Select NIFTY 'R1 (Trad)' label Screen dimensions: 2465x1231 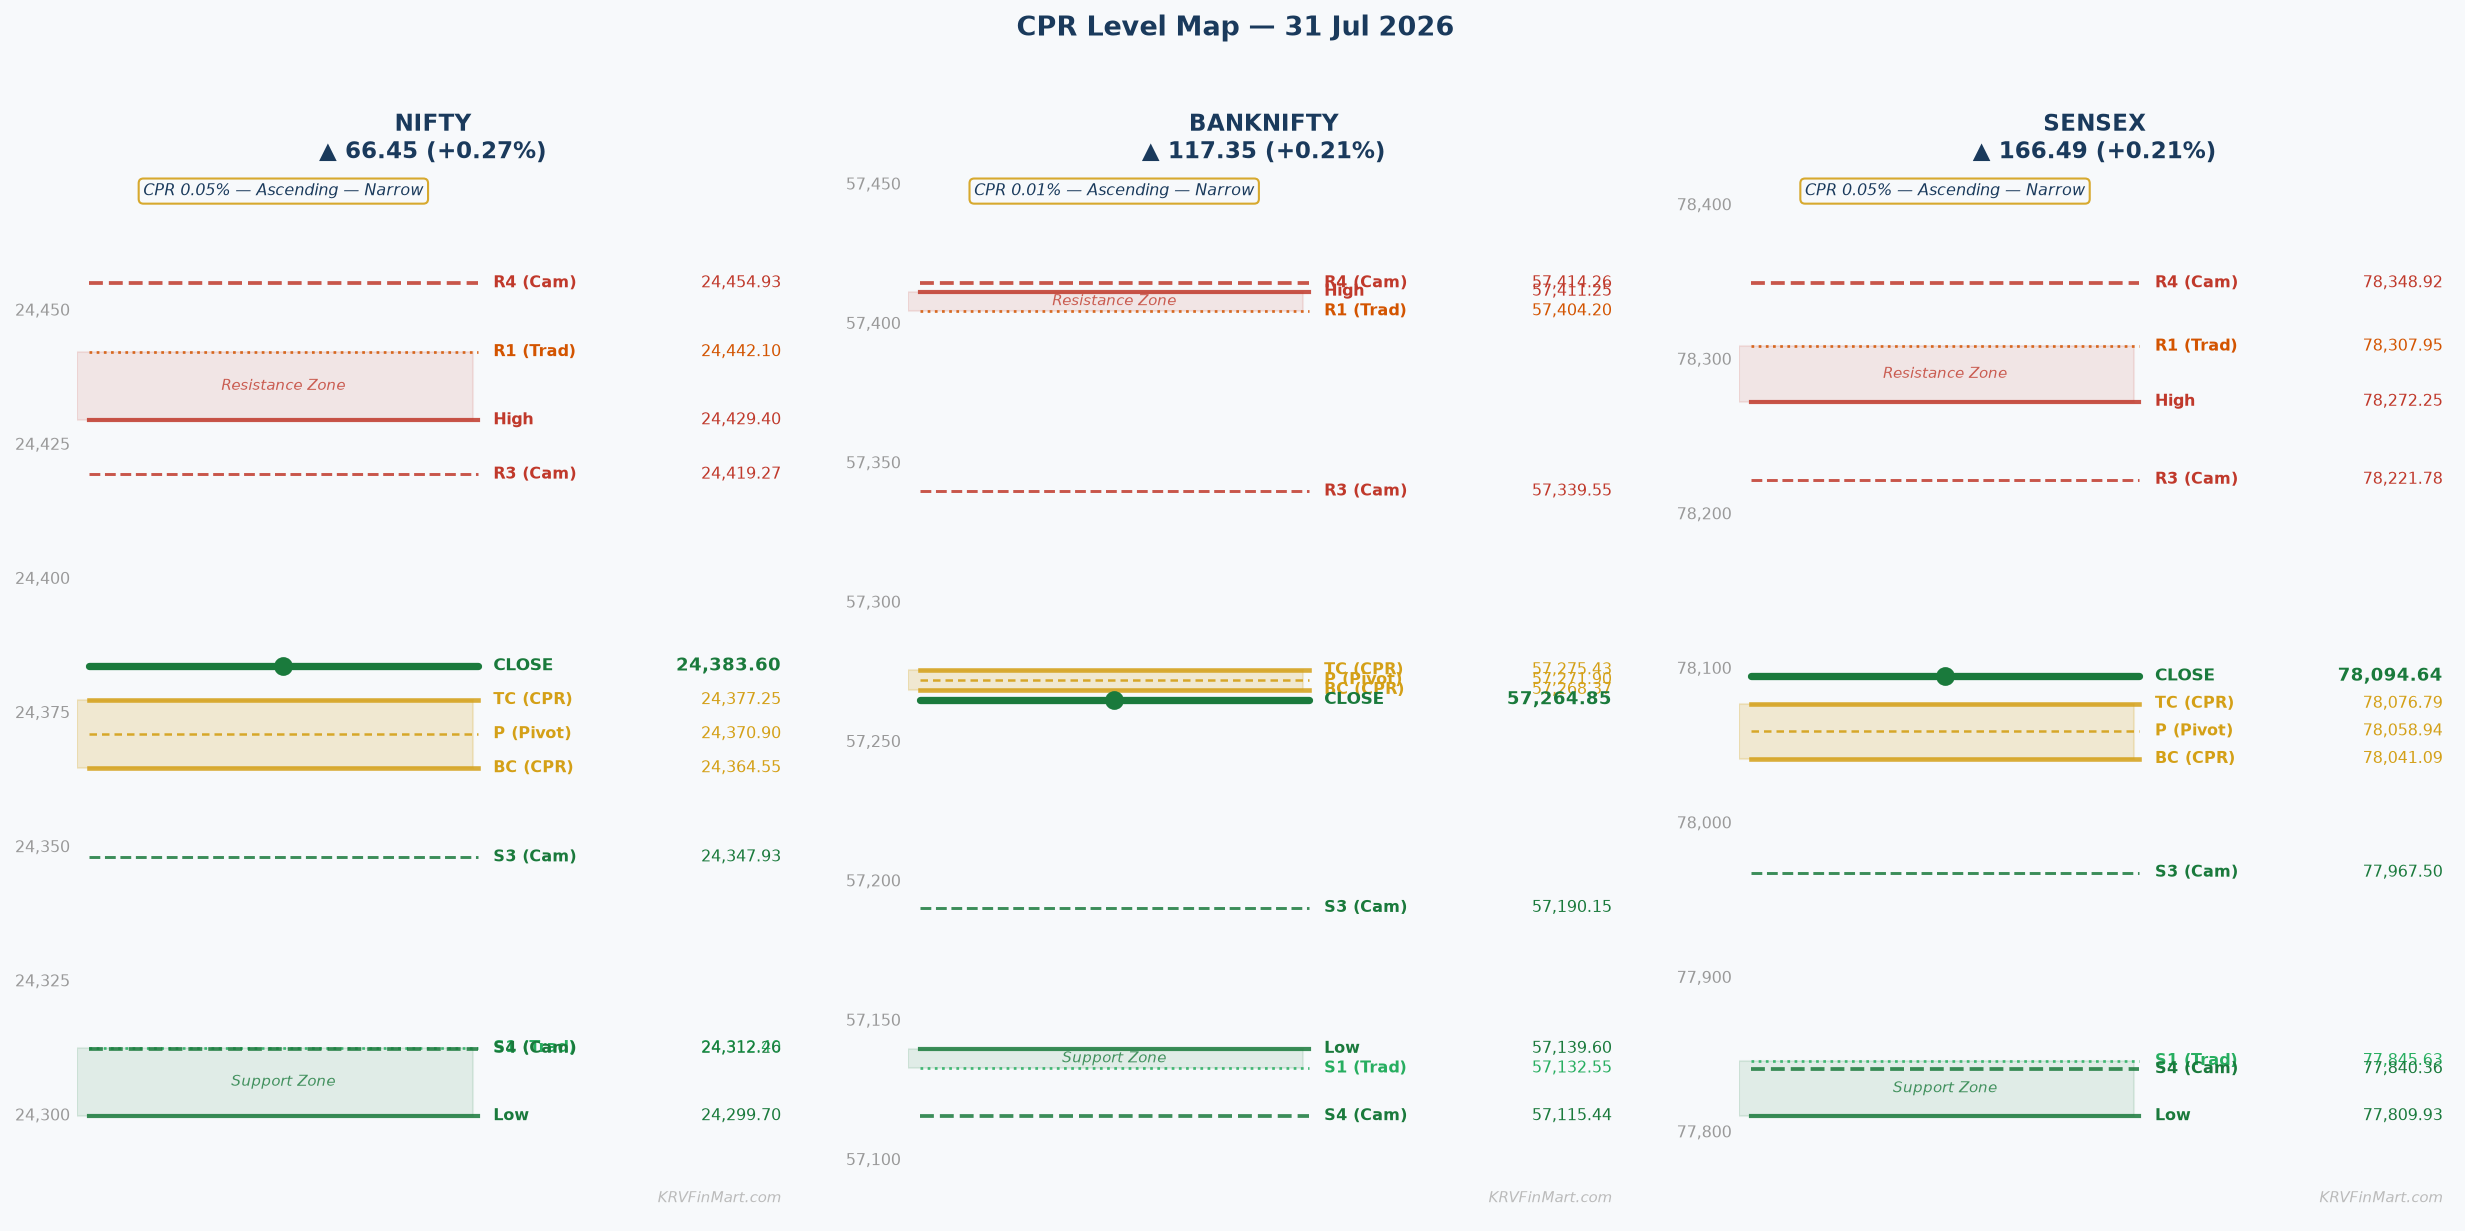coord(534,351)
